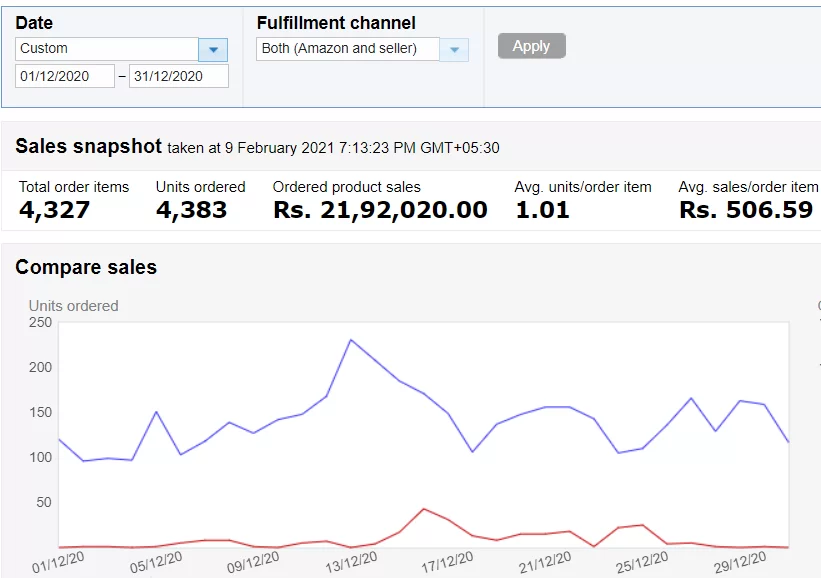Click Ordered product sales amount Rs. 21,92,020.00
This screenshot has width=821, height=578.
point(380,210)
